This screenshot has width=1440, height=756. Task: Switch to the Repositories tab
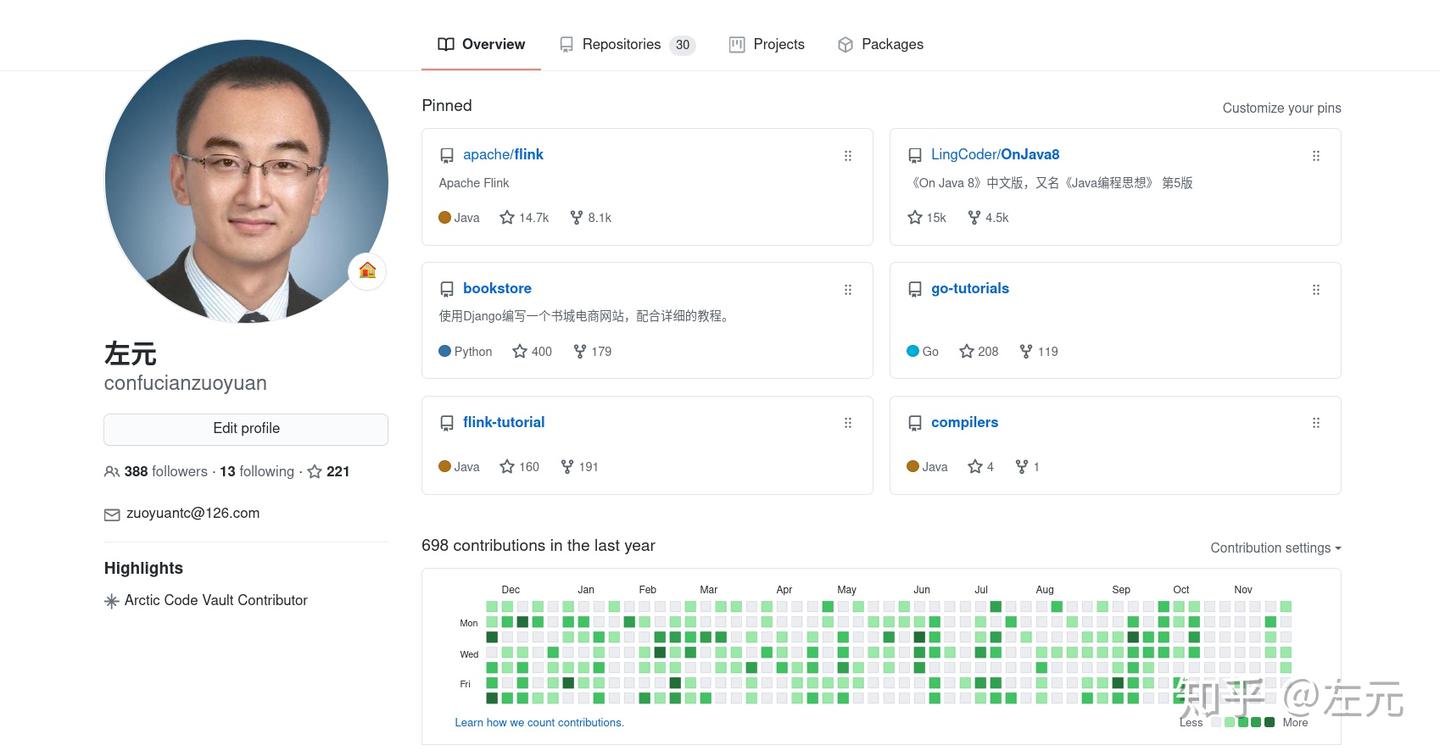[x=622, y=44]
